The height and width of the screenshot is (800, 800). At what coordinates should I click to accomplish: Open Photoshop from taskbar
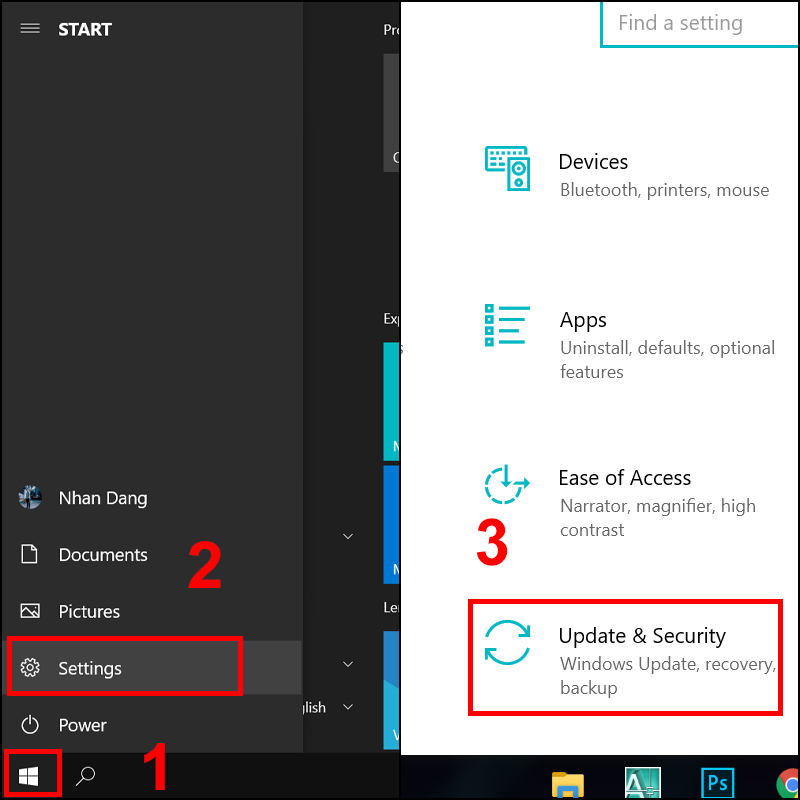[x=718, y=783]
